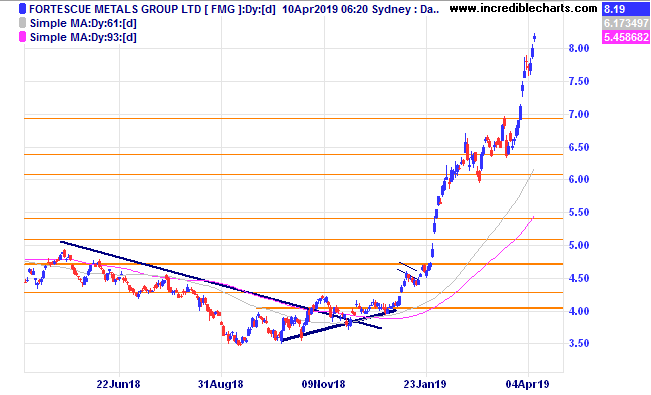Click the 09Nov18 date axis label

pyautogui.click(x=323, y=384)
